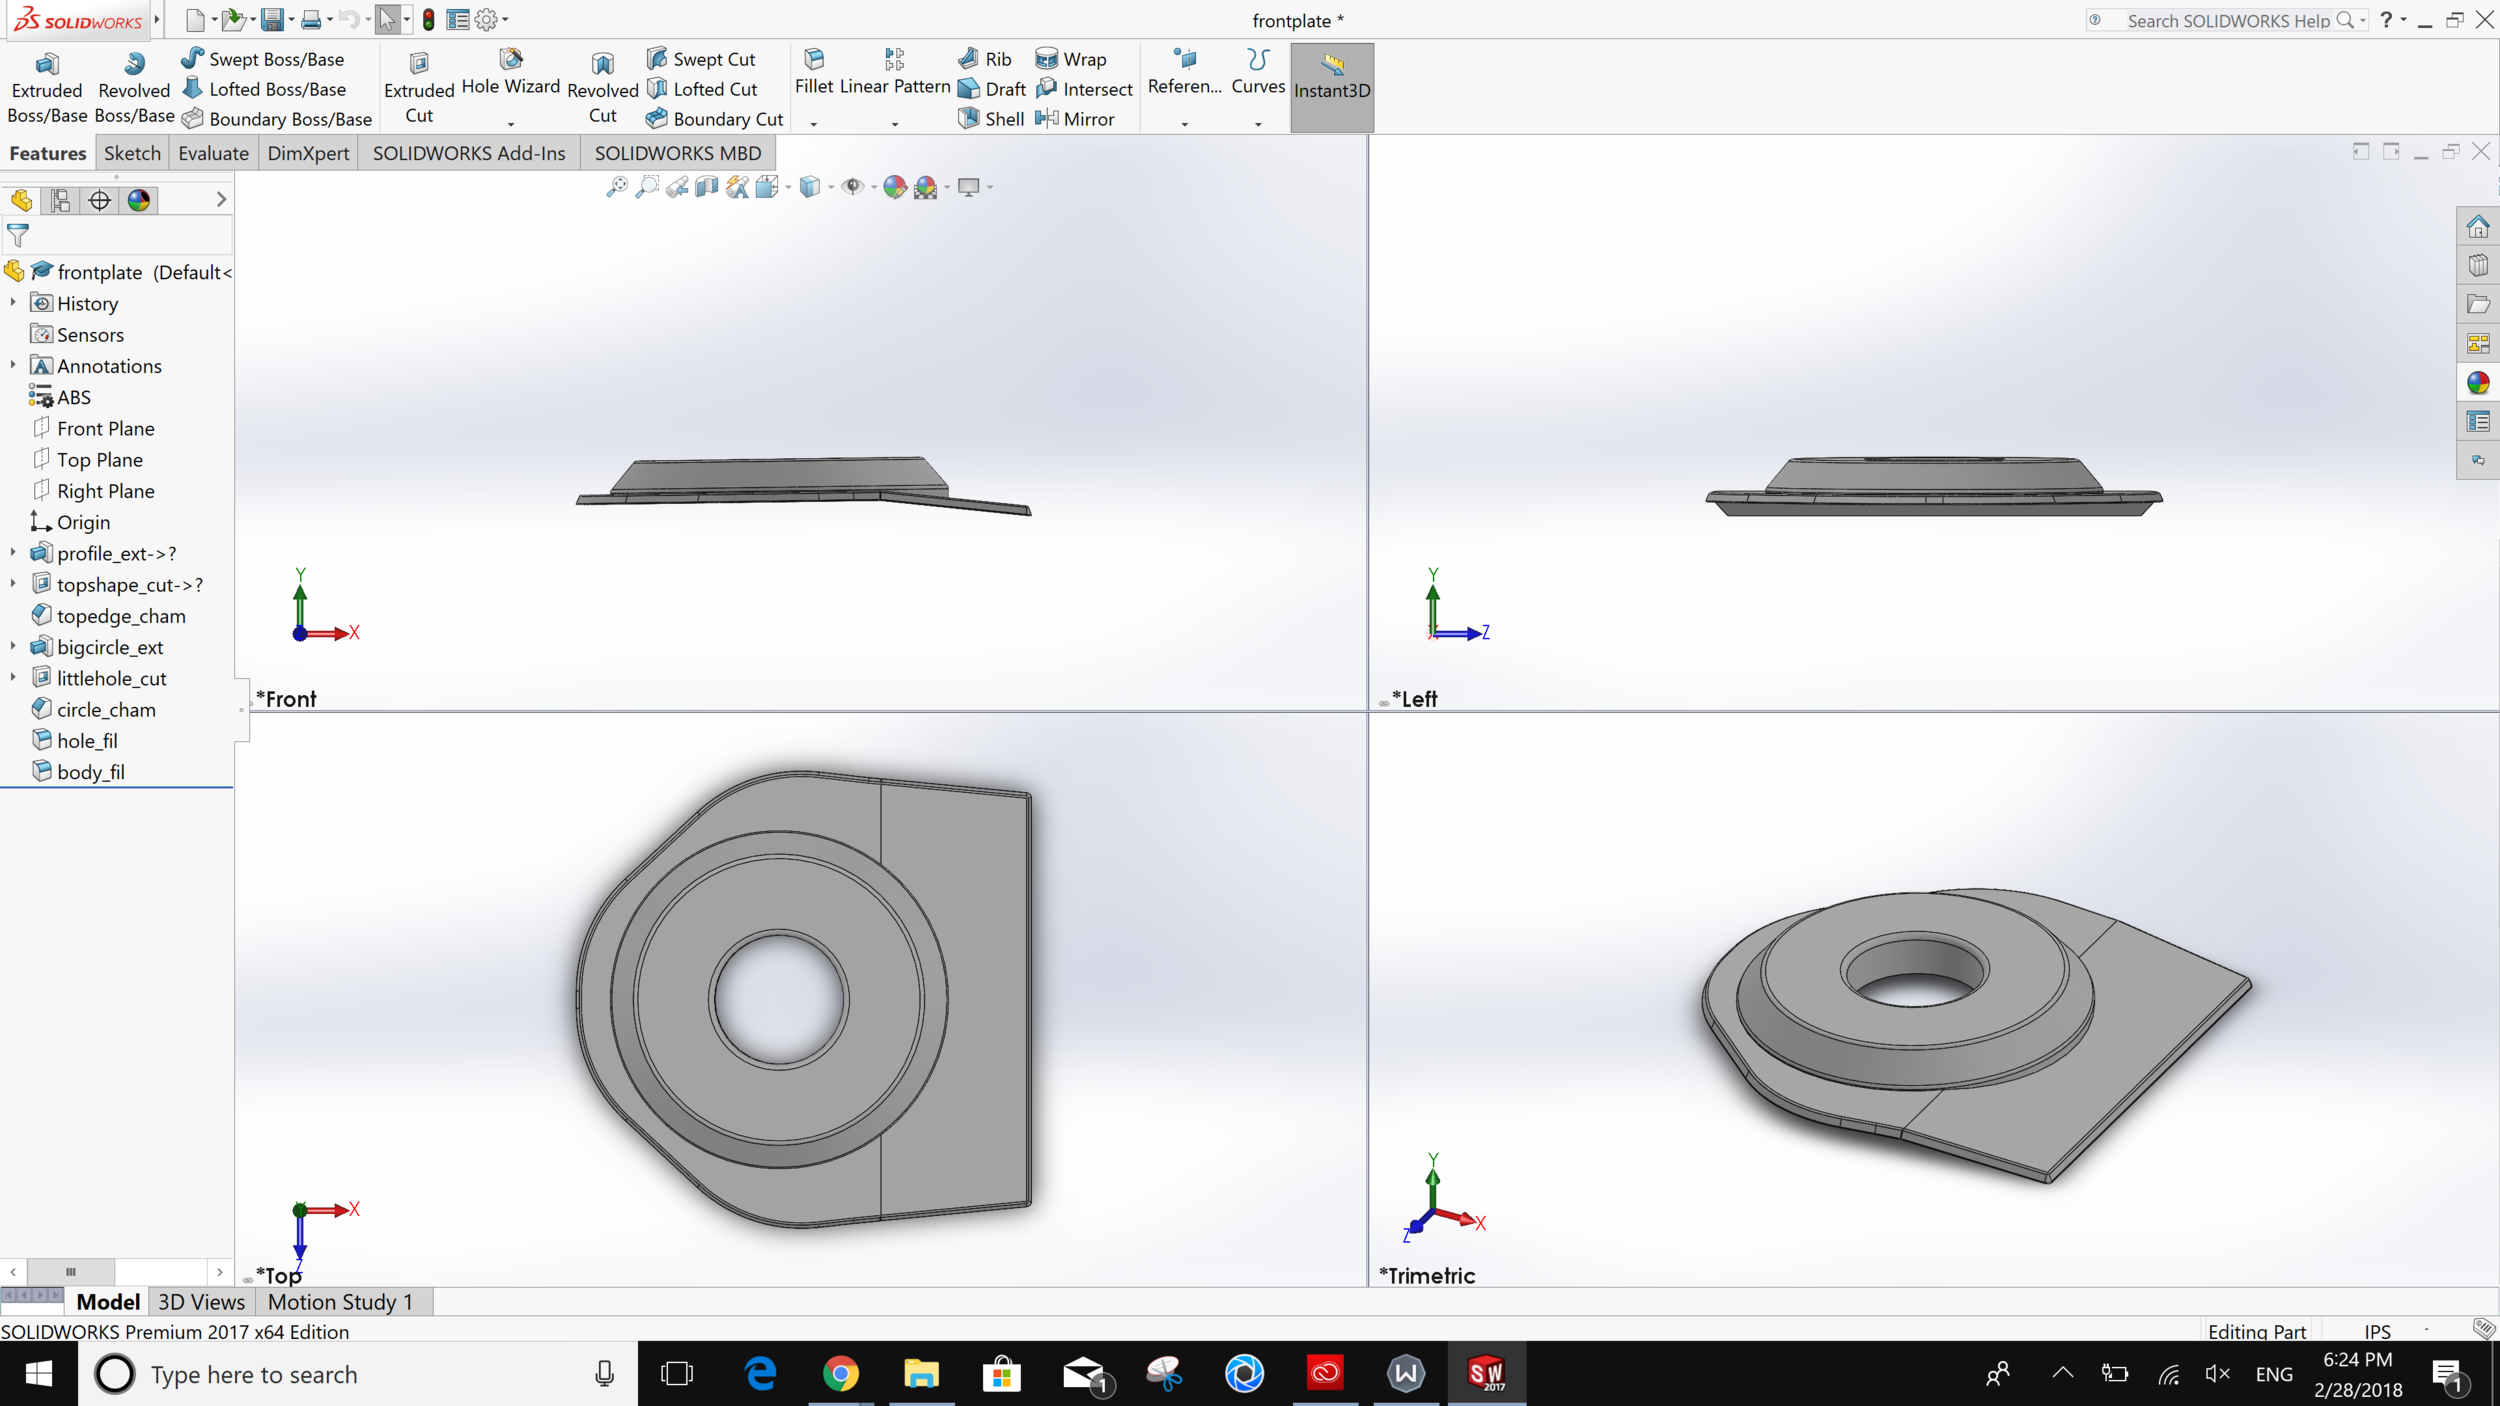Toggle Instant3D mode
The image size is (2500, 1406).
click(x=1331, y=88)
